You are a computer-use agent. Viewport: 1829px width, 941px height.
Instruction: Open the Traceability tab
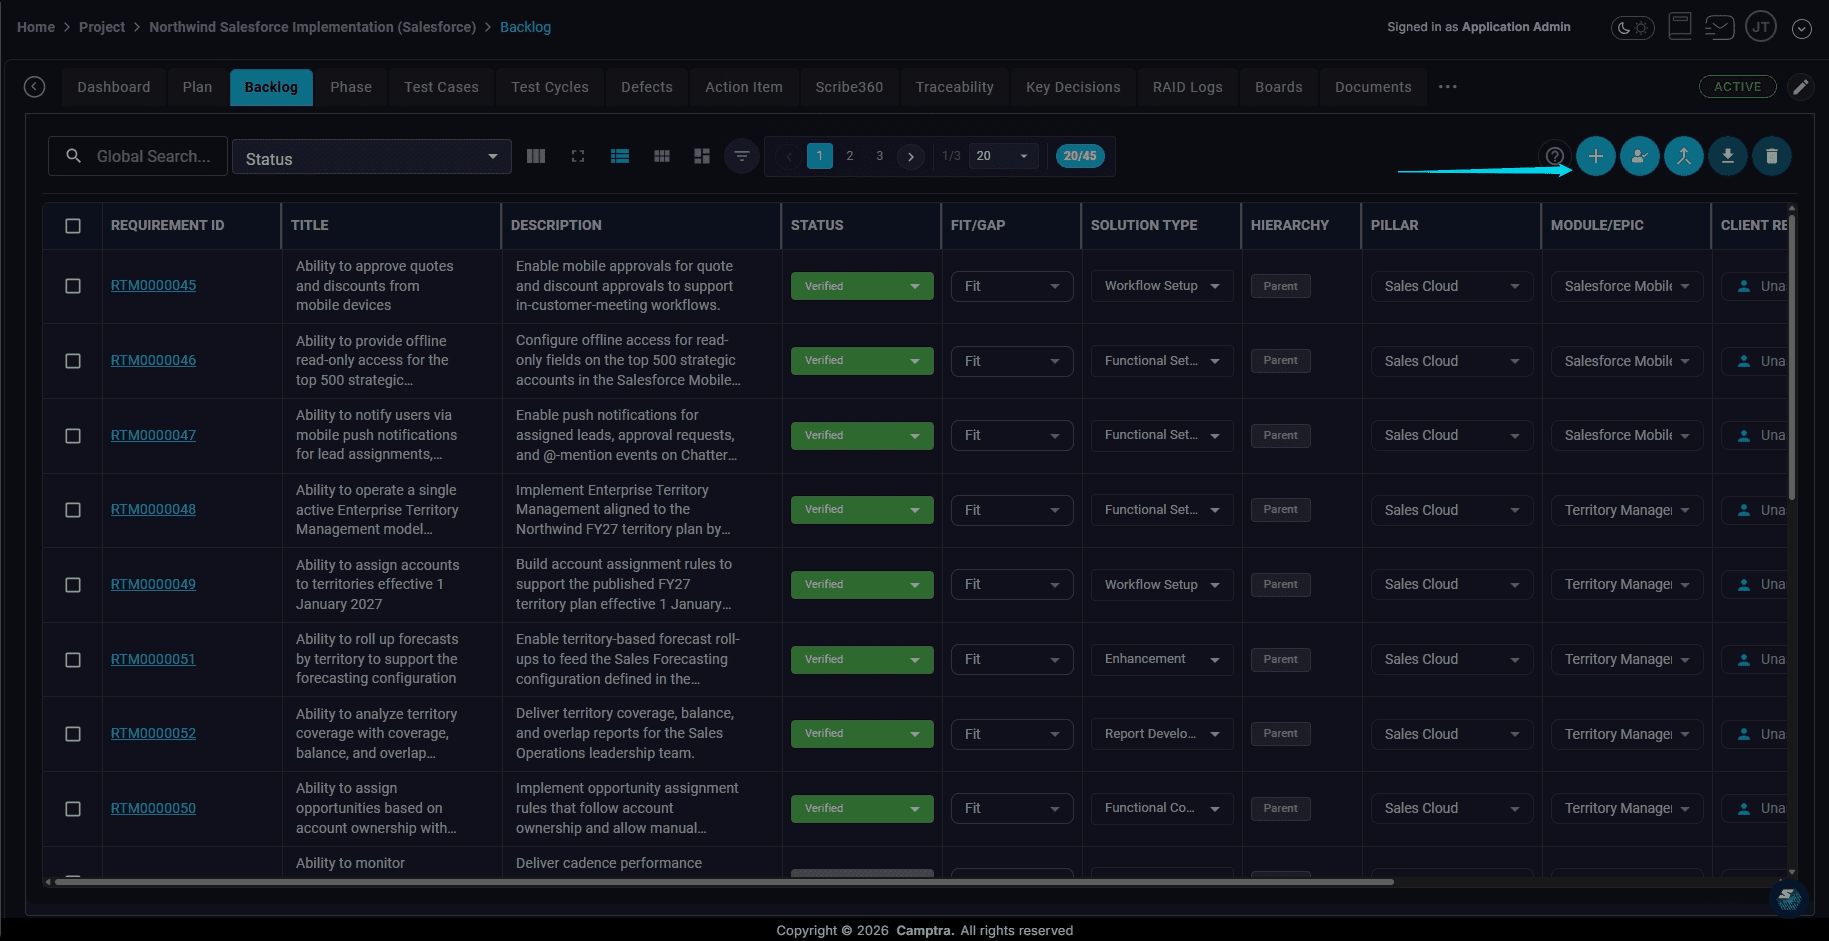tap(954, 87)
